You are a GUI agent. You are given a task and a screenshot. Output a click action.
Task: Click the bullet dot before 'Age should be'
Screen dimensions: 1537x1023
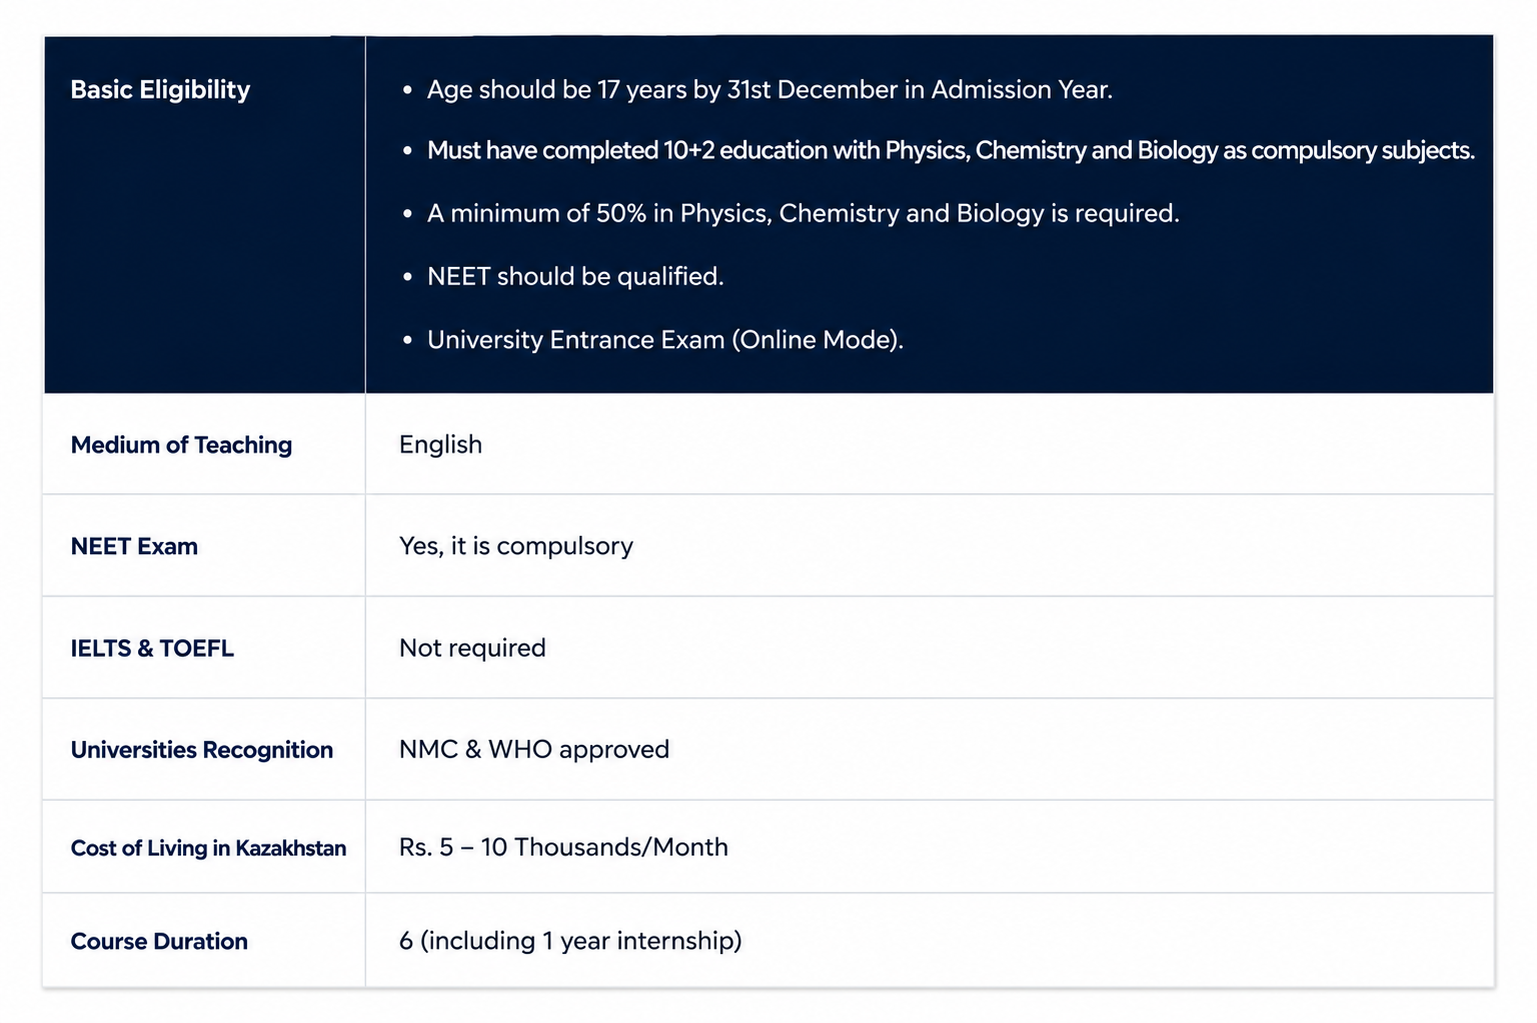pyautogui.click(x=407, y=91)
